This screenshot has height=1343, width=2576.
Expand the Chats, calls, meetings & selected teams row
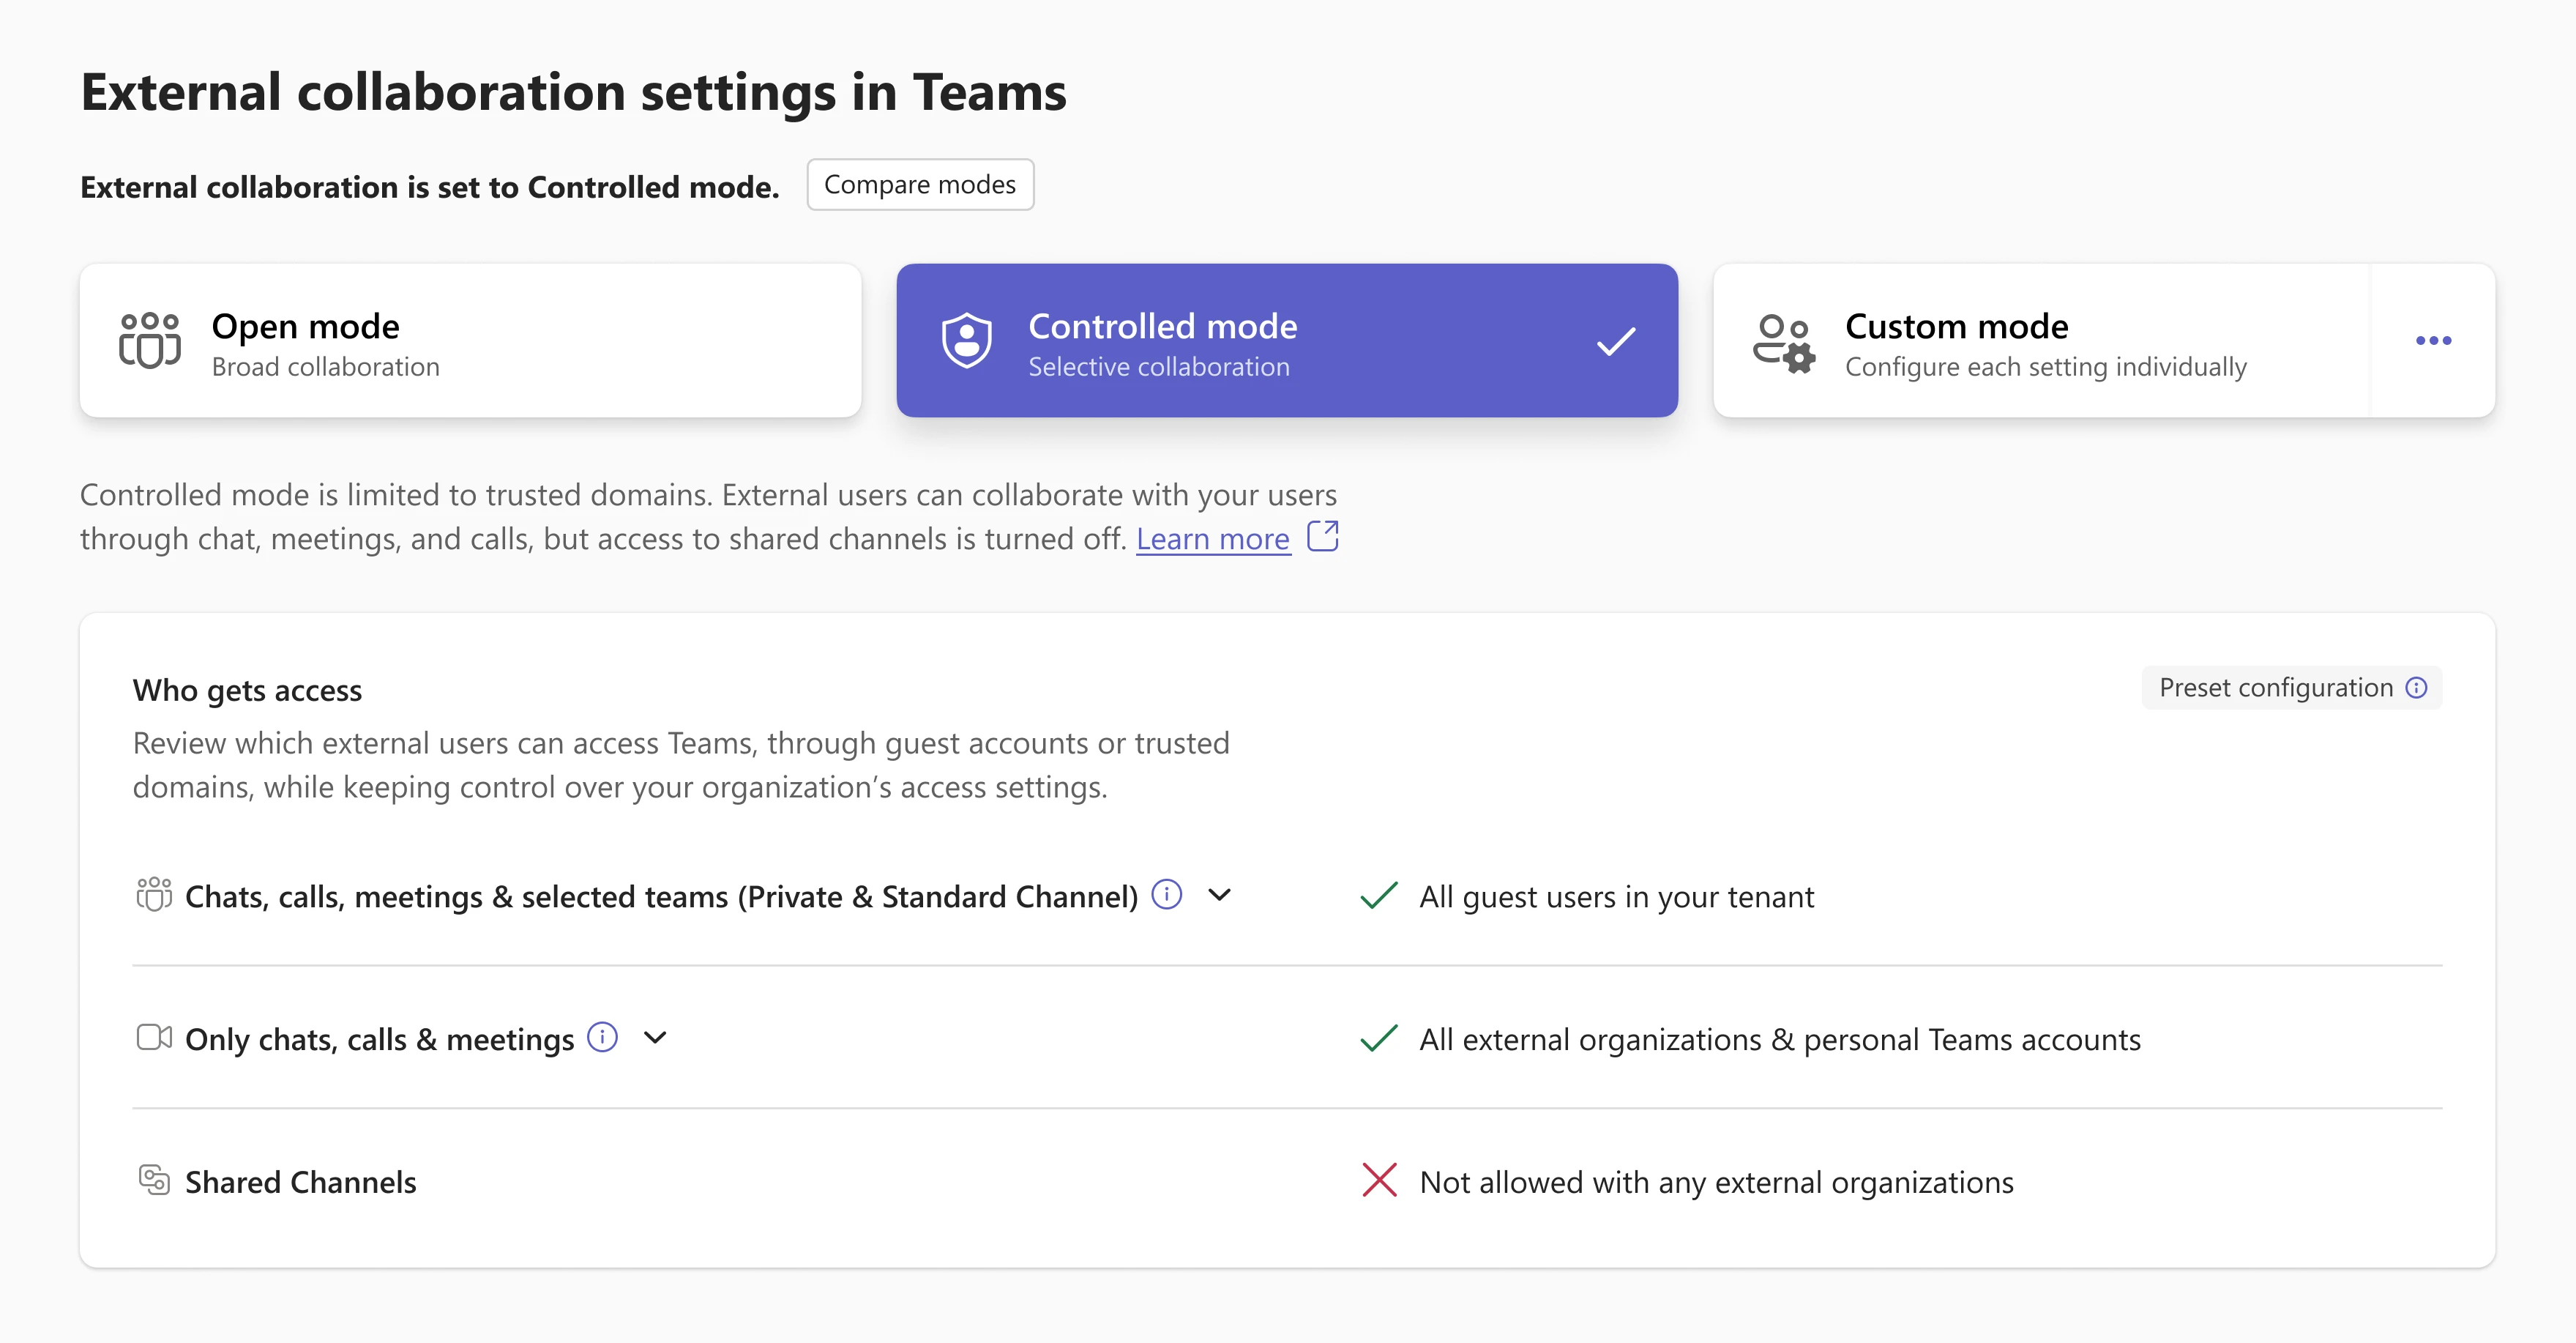click(x=1220, y=895)
